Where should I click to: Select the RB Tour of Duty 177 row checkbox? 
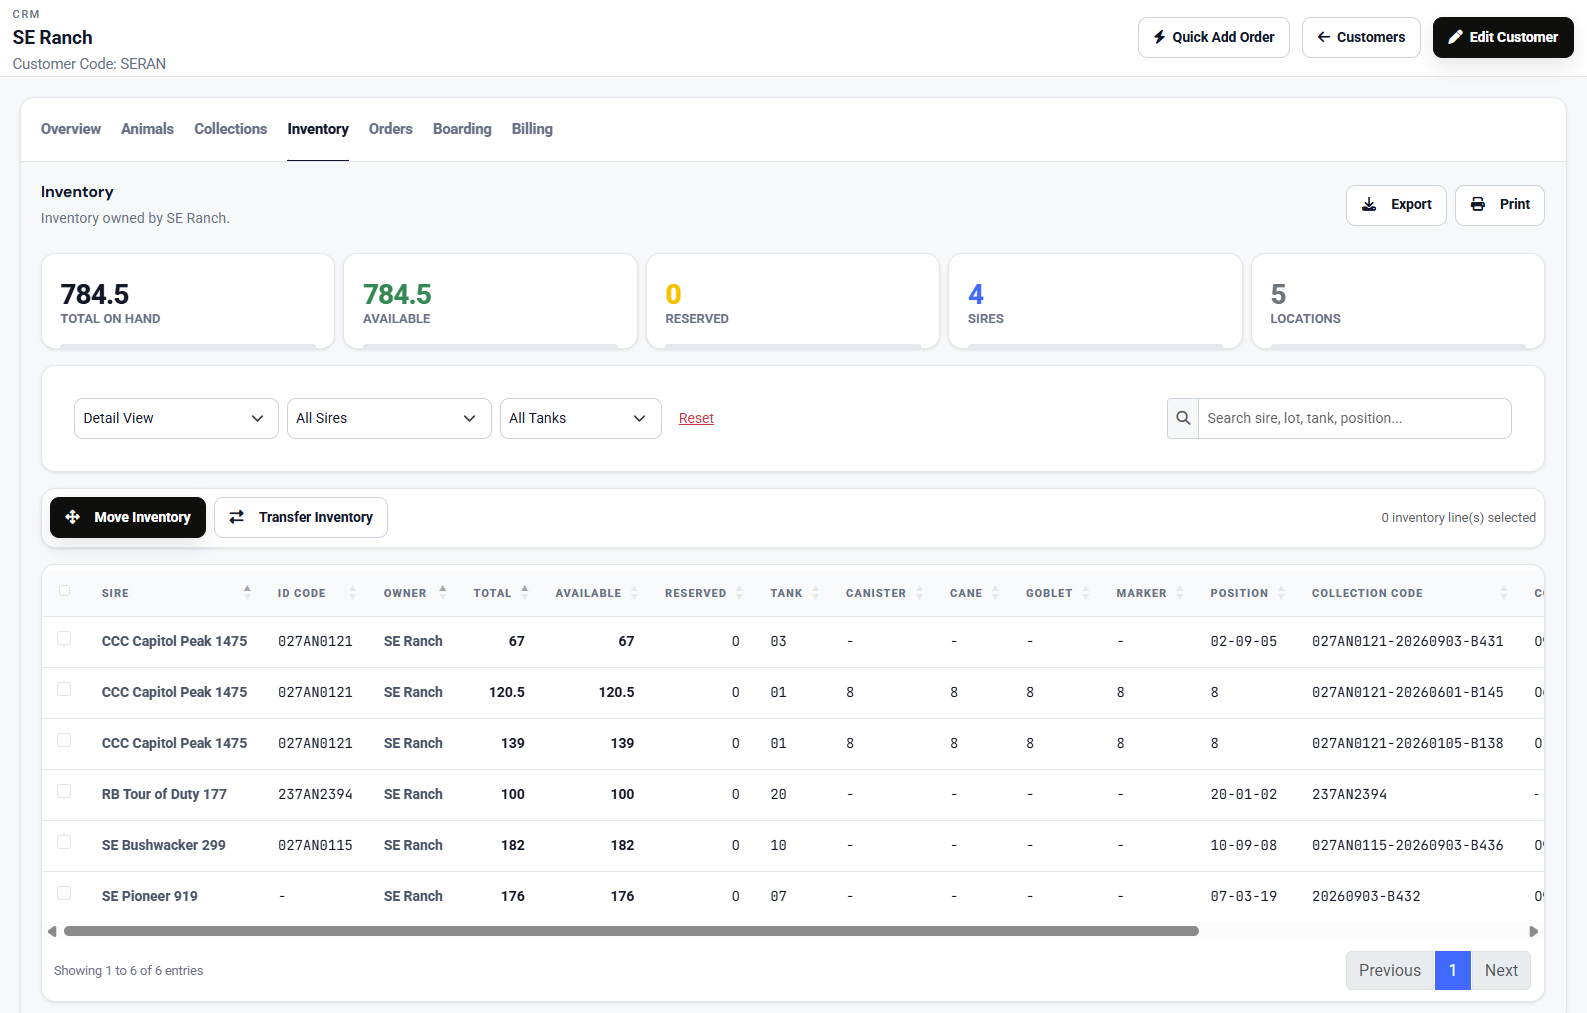65,791
